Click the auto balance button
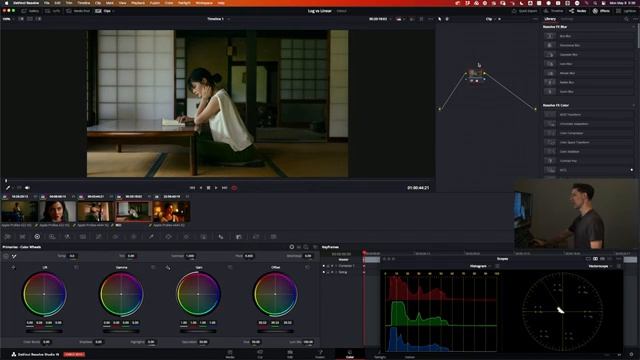640x360 pixels. click(x=6, y=256)
